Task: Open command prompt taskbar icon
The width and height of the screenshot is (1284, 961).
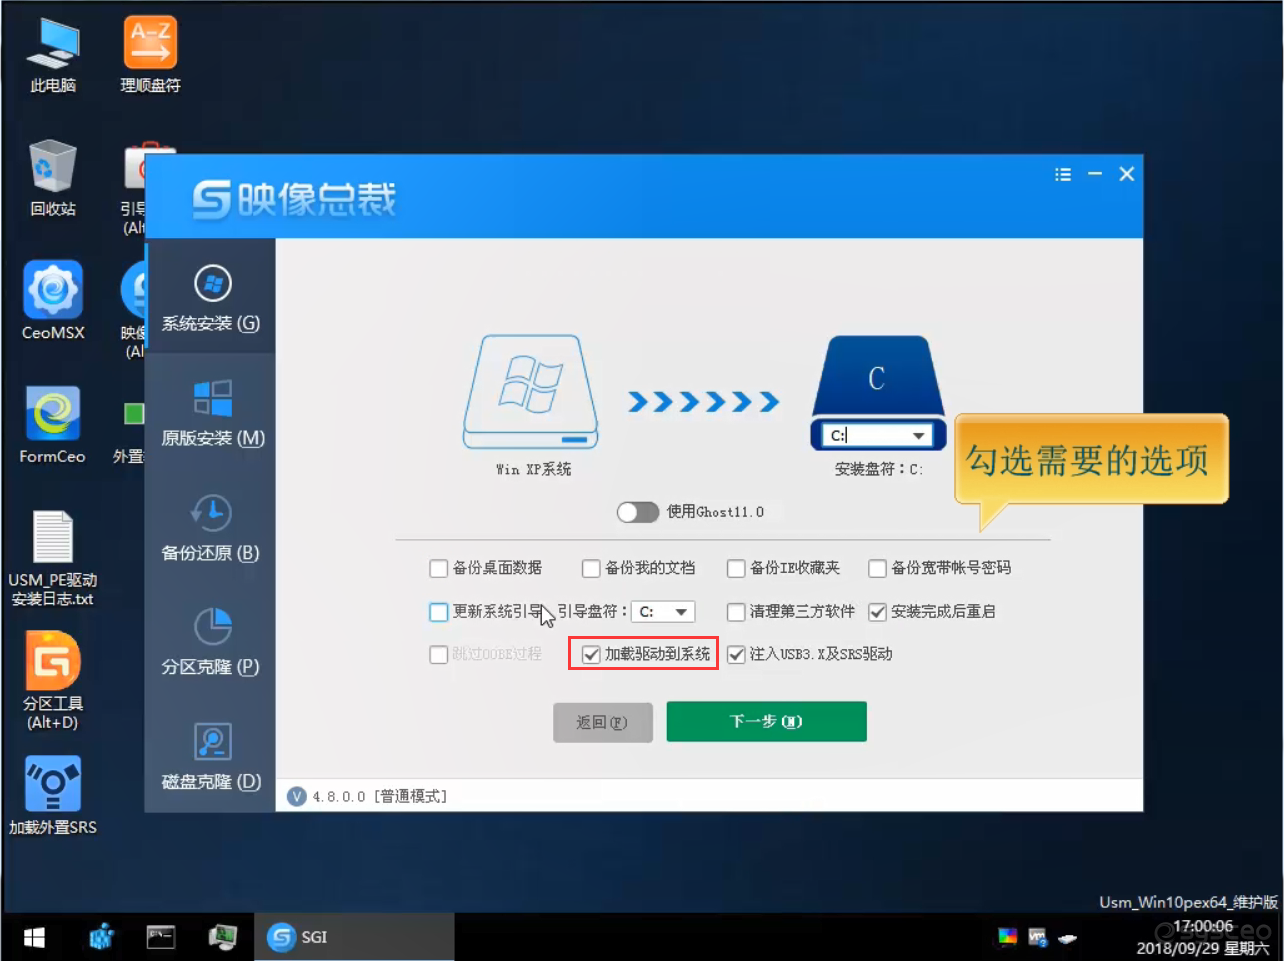Action: pyautogui.click(x=161, y=937)
